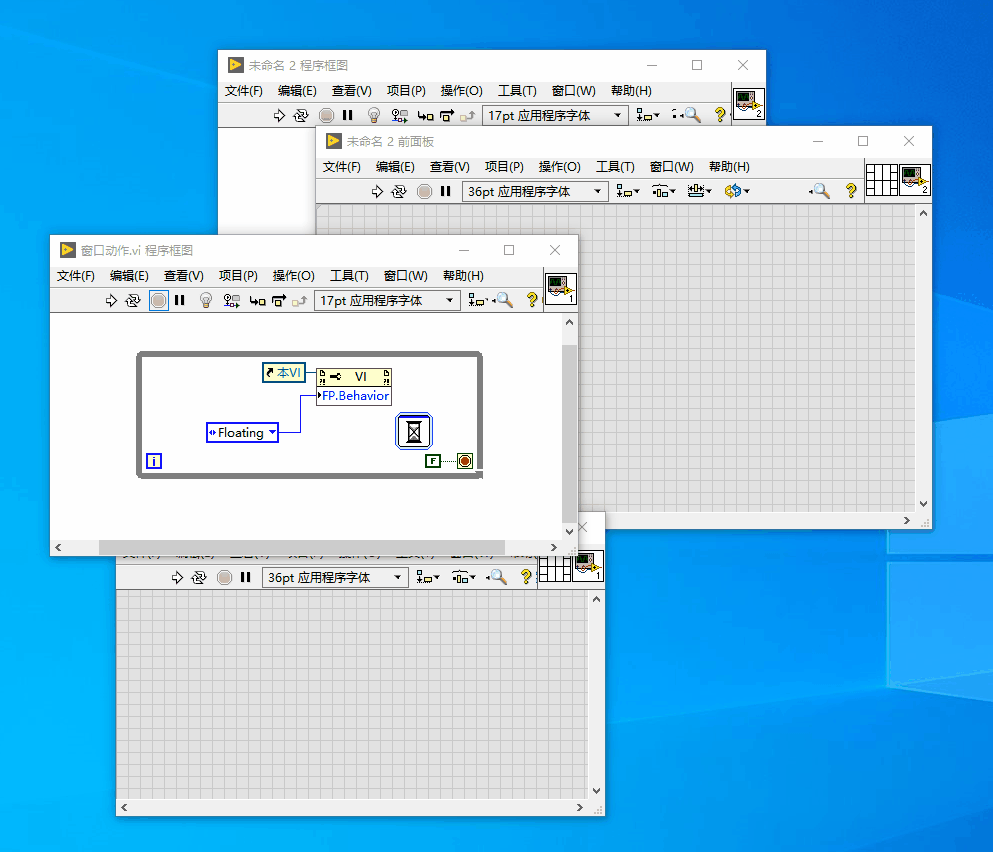The width and height of the screenshot is (993, 852).
Task: Open 17pt font dropdown in 窗口动作.vi diagram
Action: 387,300
